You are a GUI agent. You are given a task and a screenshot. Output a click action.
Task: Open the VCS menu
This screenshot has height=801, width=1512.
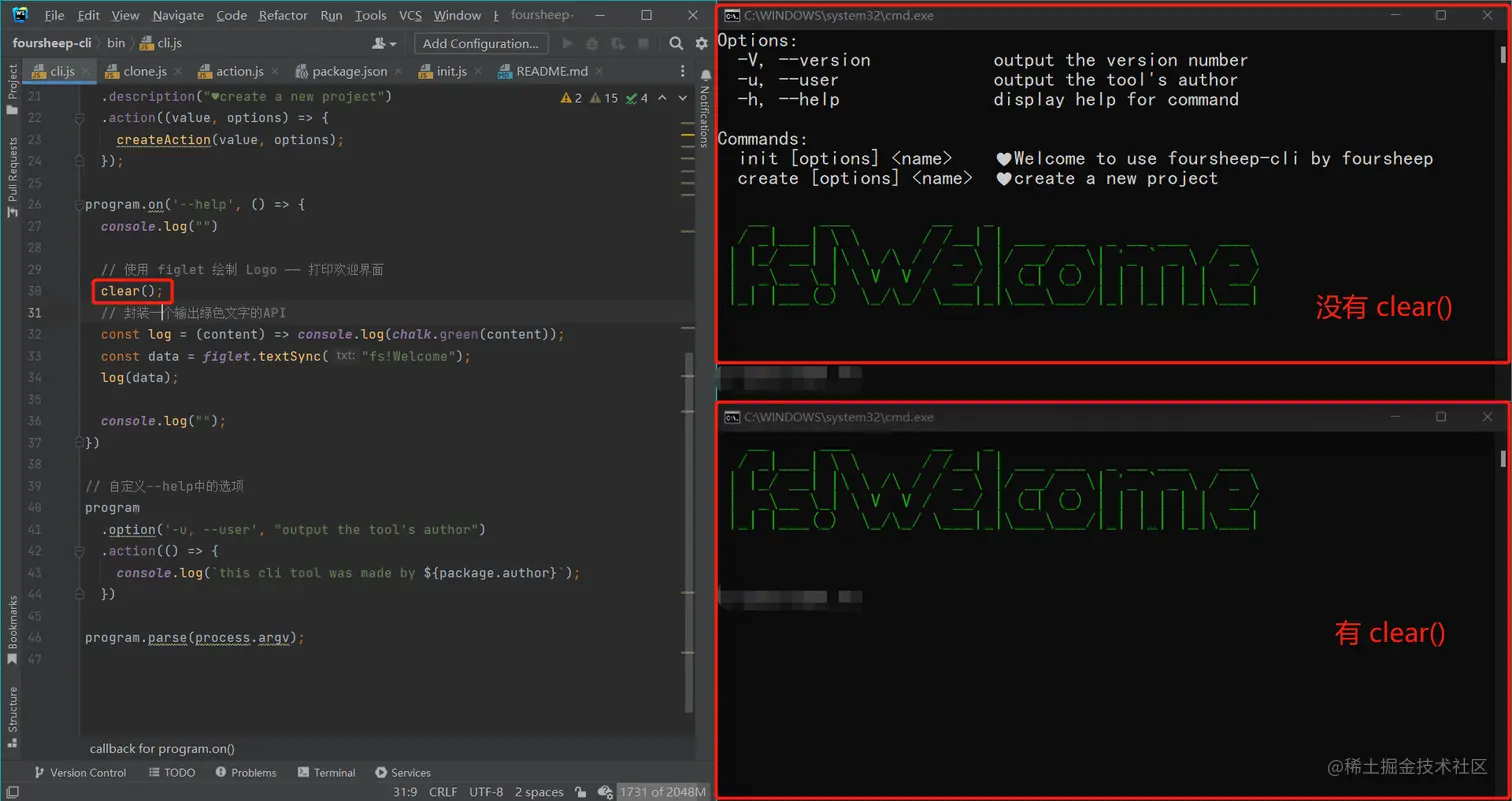pyautogui.click(x=410, y=15)
